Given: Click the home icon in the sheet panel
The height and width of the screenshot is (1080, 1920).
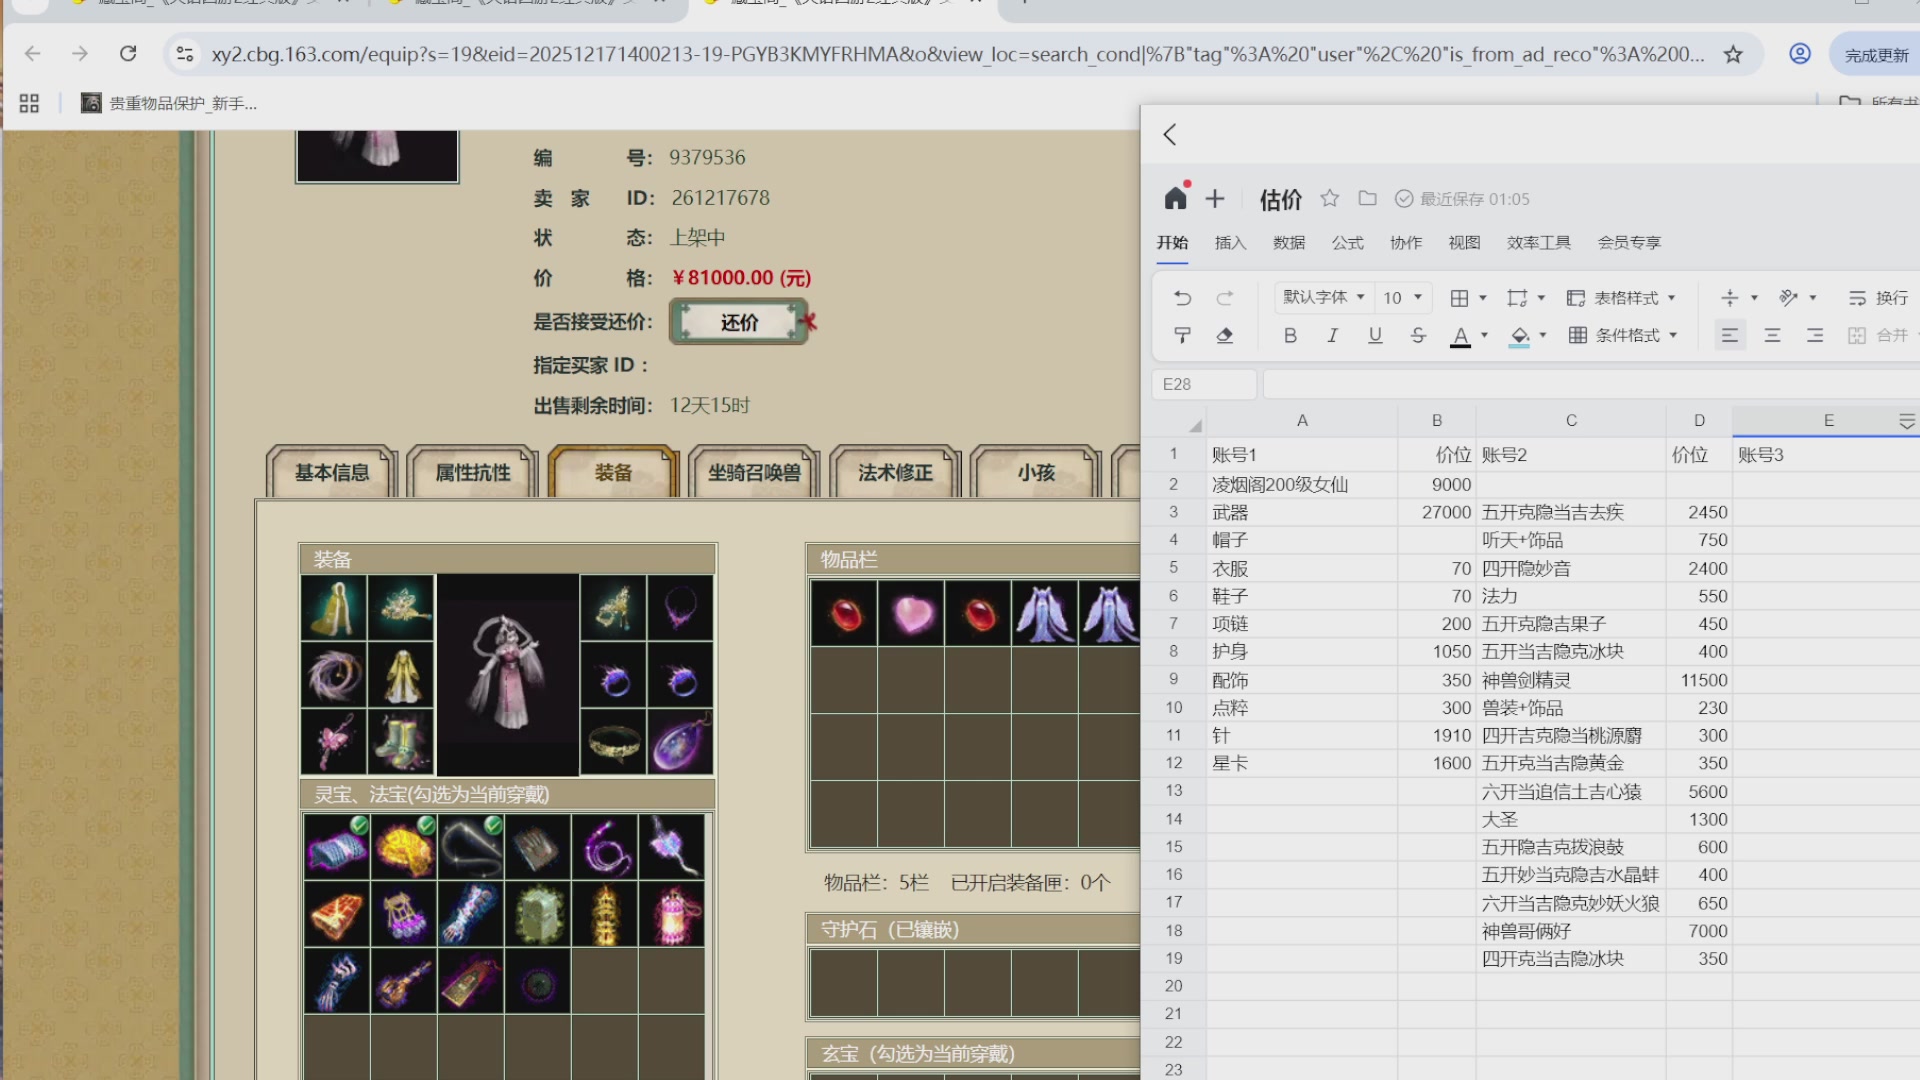Looking at the screenshot, I should tap(1176, 198).
